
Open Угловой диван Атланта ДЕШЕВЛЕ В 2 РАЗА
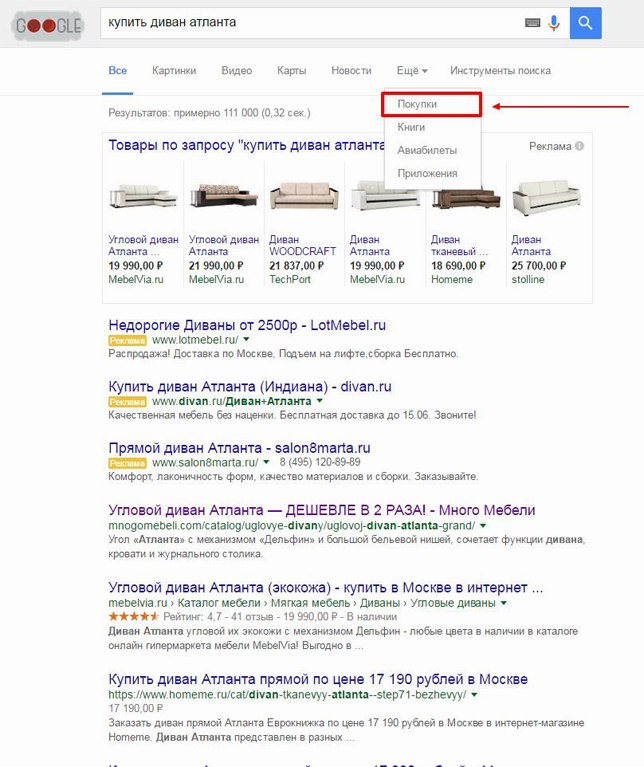pyautogui.click(x=322, y=510)
